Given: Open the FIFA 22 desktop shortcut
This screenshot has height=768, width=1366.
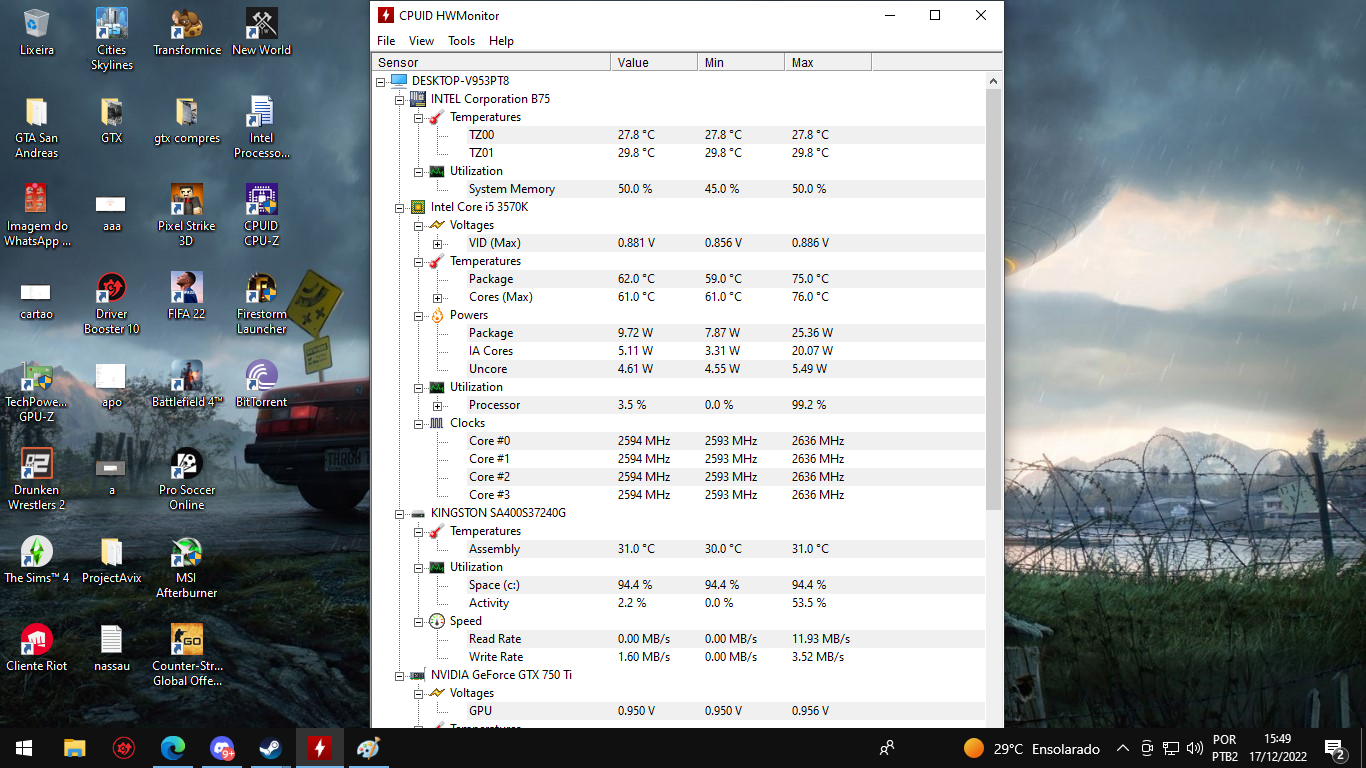Looking at the screenshot, I should (187, 295).
